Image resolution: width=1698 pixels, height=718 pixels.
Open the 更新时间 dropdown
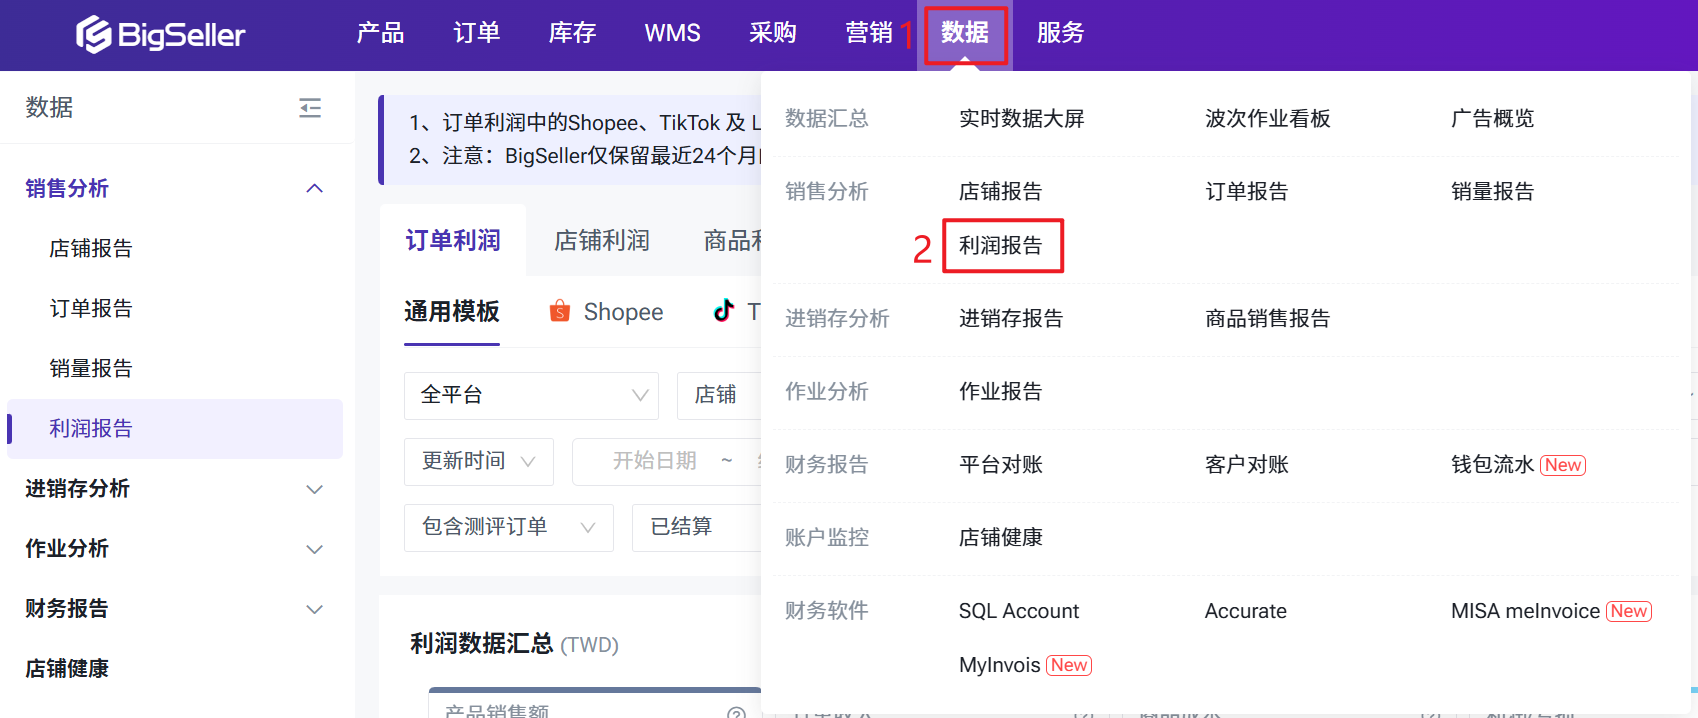[x=478, y=461]
